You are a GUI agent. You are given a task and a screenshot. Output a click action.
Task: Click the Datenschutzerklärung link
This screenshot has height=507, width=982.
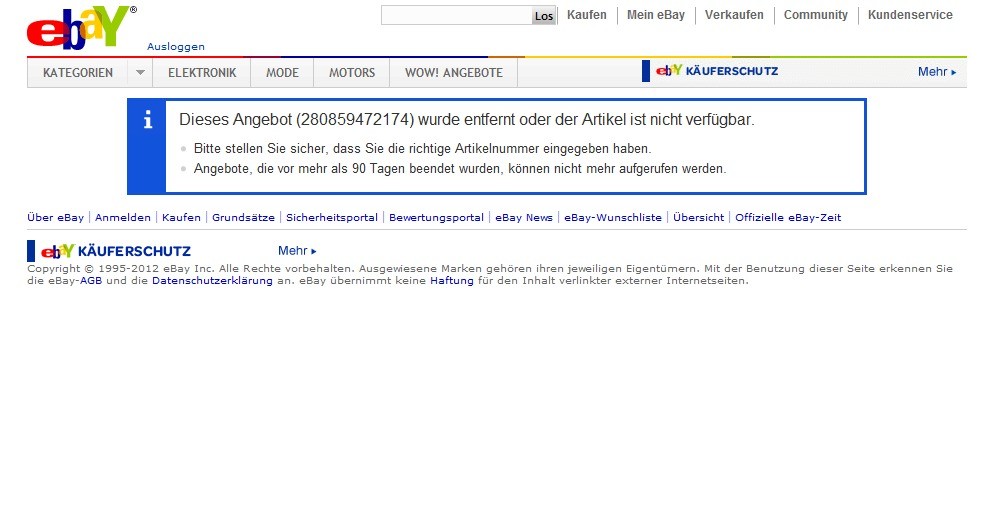[x=212, y=281]
